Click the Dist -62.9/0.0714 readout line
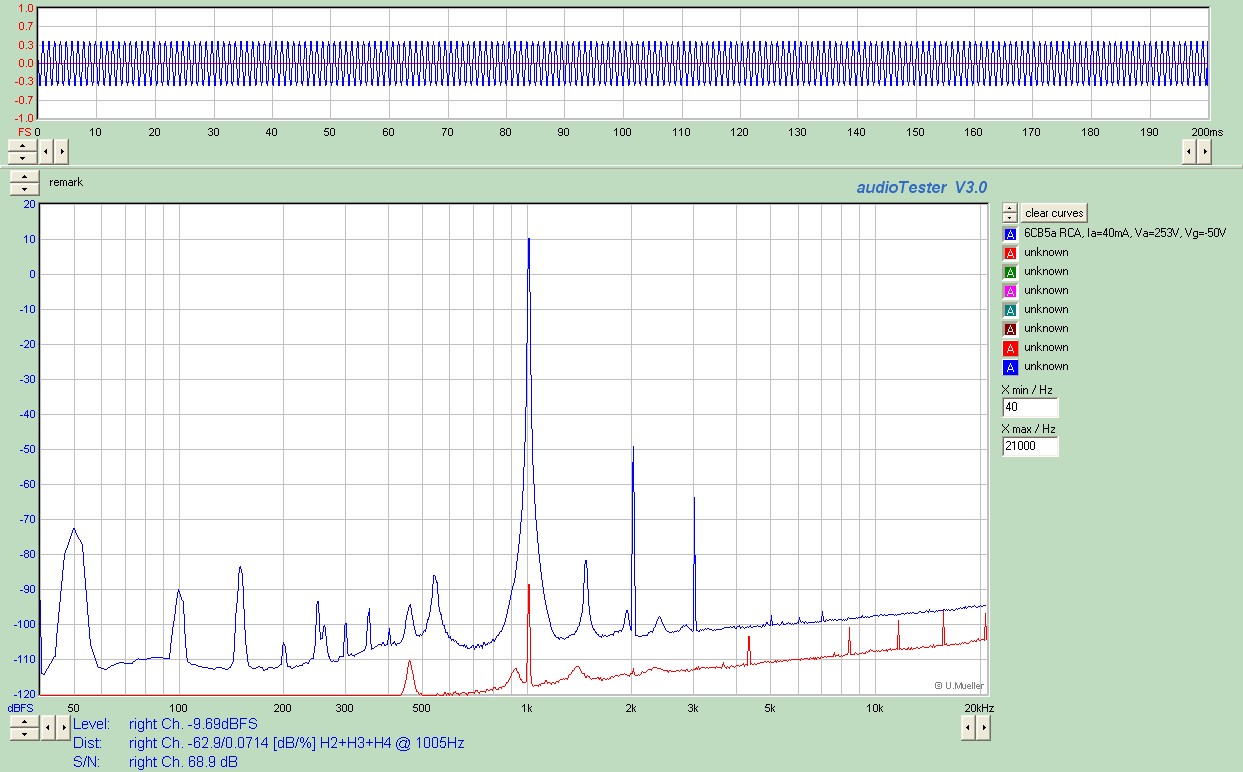Image resolution: width=1243 pixels, height=772 pixels. click(x=268, y=743)
